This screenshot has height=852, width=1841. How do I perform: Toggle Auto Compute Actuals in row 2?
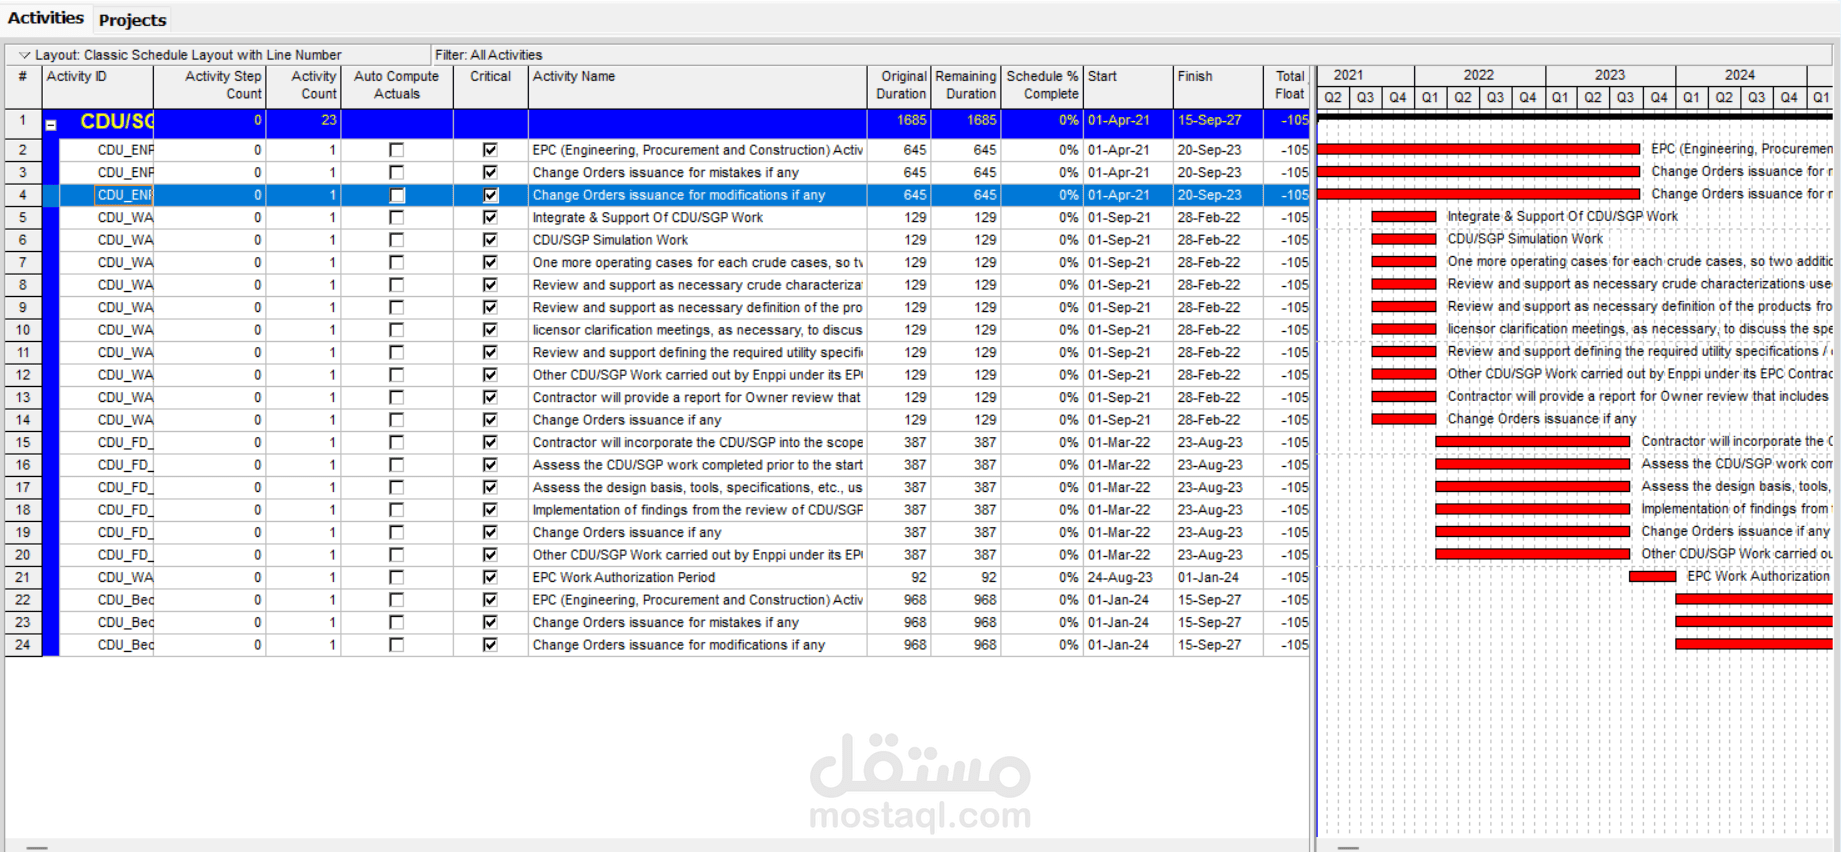point(397,150)
